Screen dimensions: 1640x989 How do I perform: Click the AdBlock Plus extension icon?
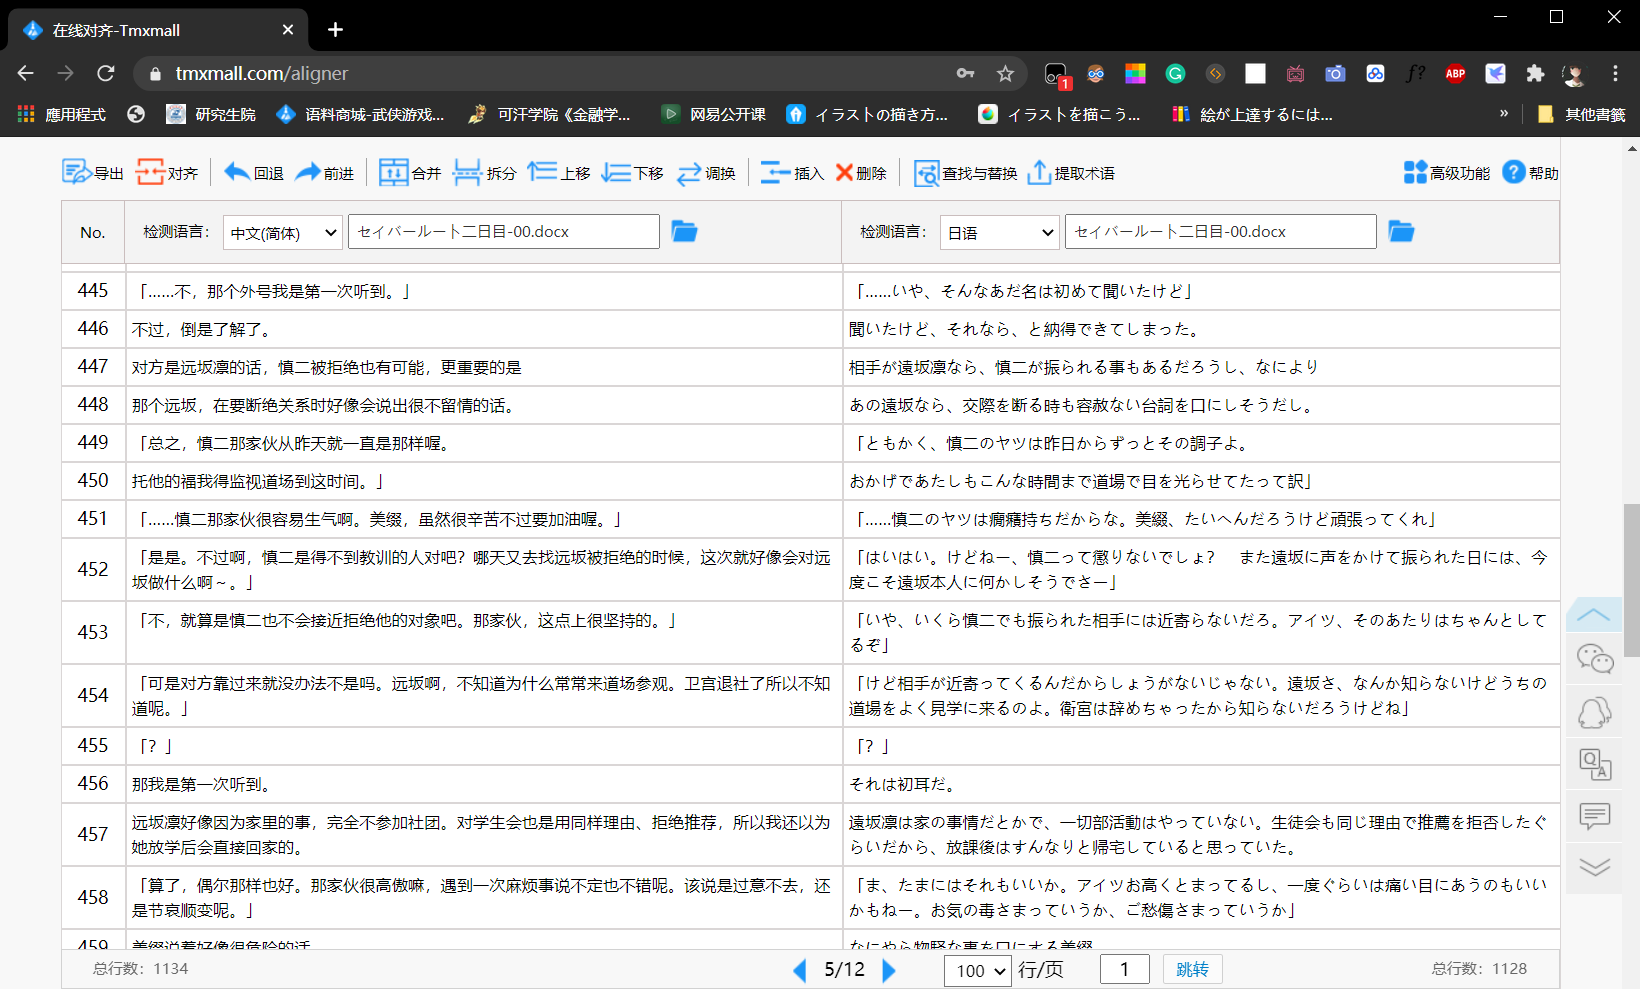coord(1455,73)
